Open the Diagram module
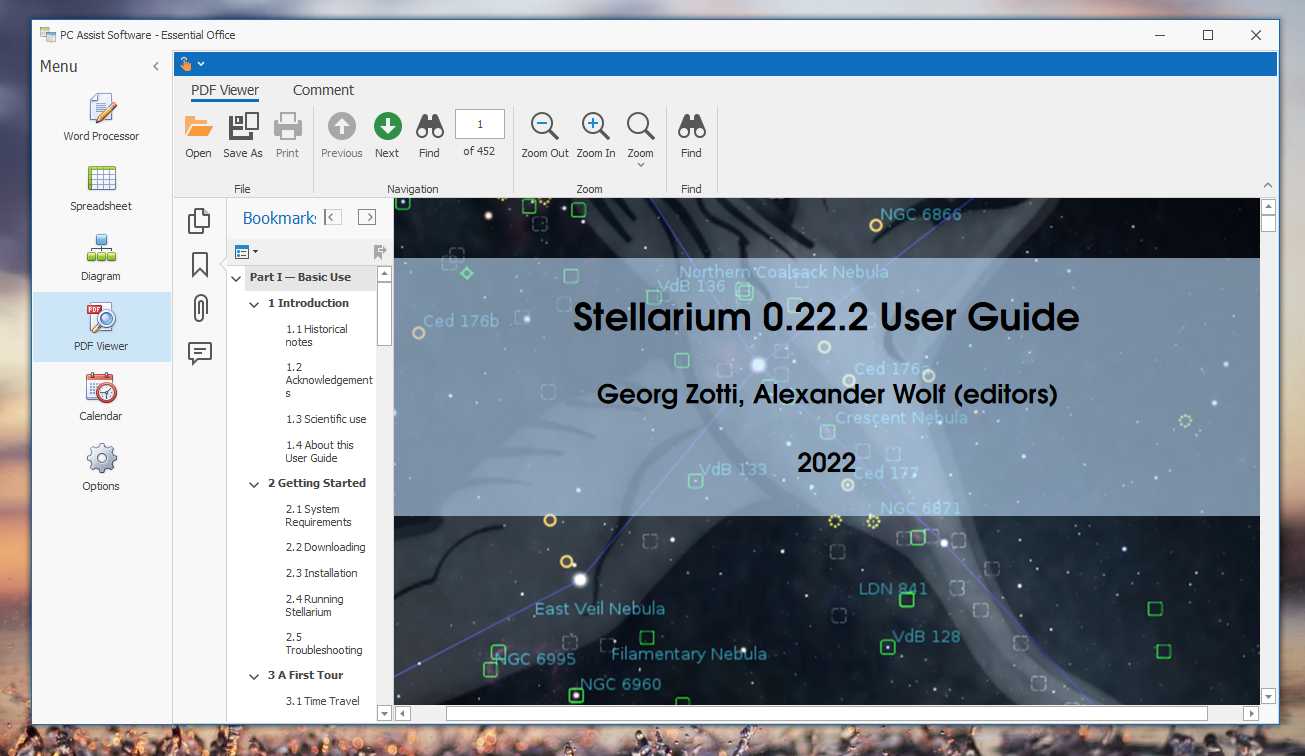The height and width of the screenshot is (756, 1305). click(101, 256)
